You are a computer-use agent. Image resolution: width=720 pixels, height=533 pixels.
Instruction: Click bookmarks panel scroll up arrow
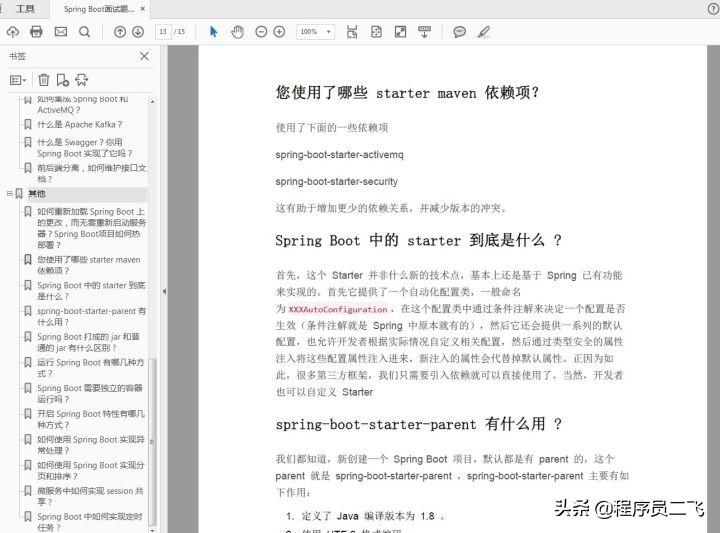[152, 101]
